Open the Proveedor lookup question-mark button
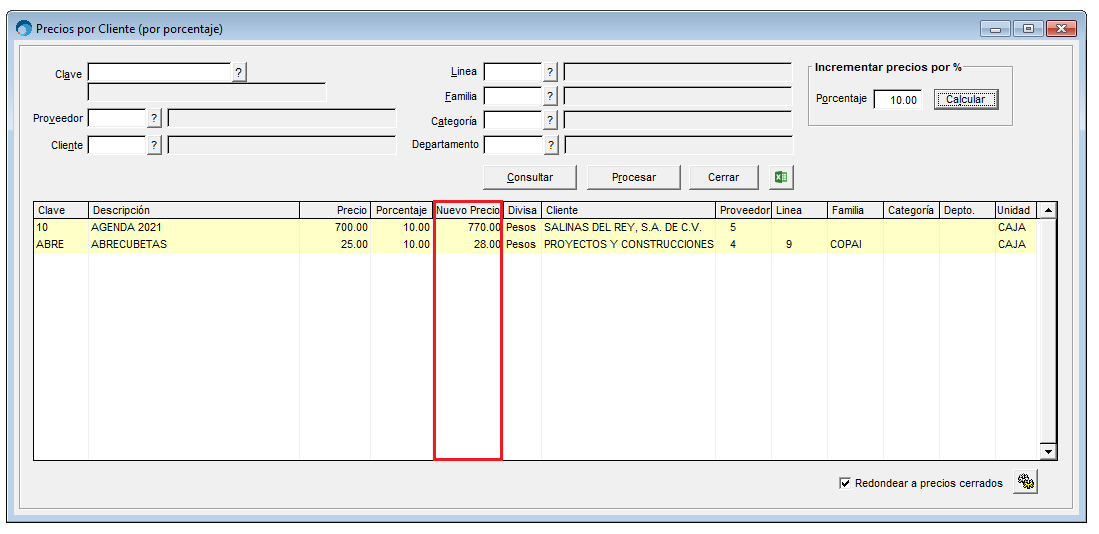The image size is (1099, 534). click(x=154, y=118)
